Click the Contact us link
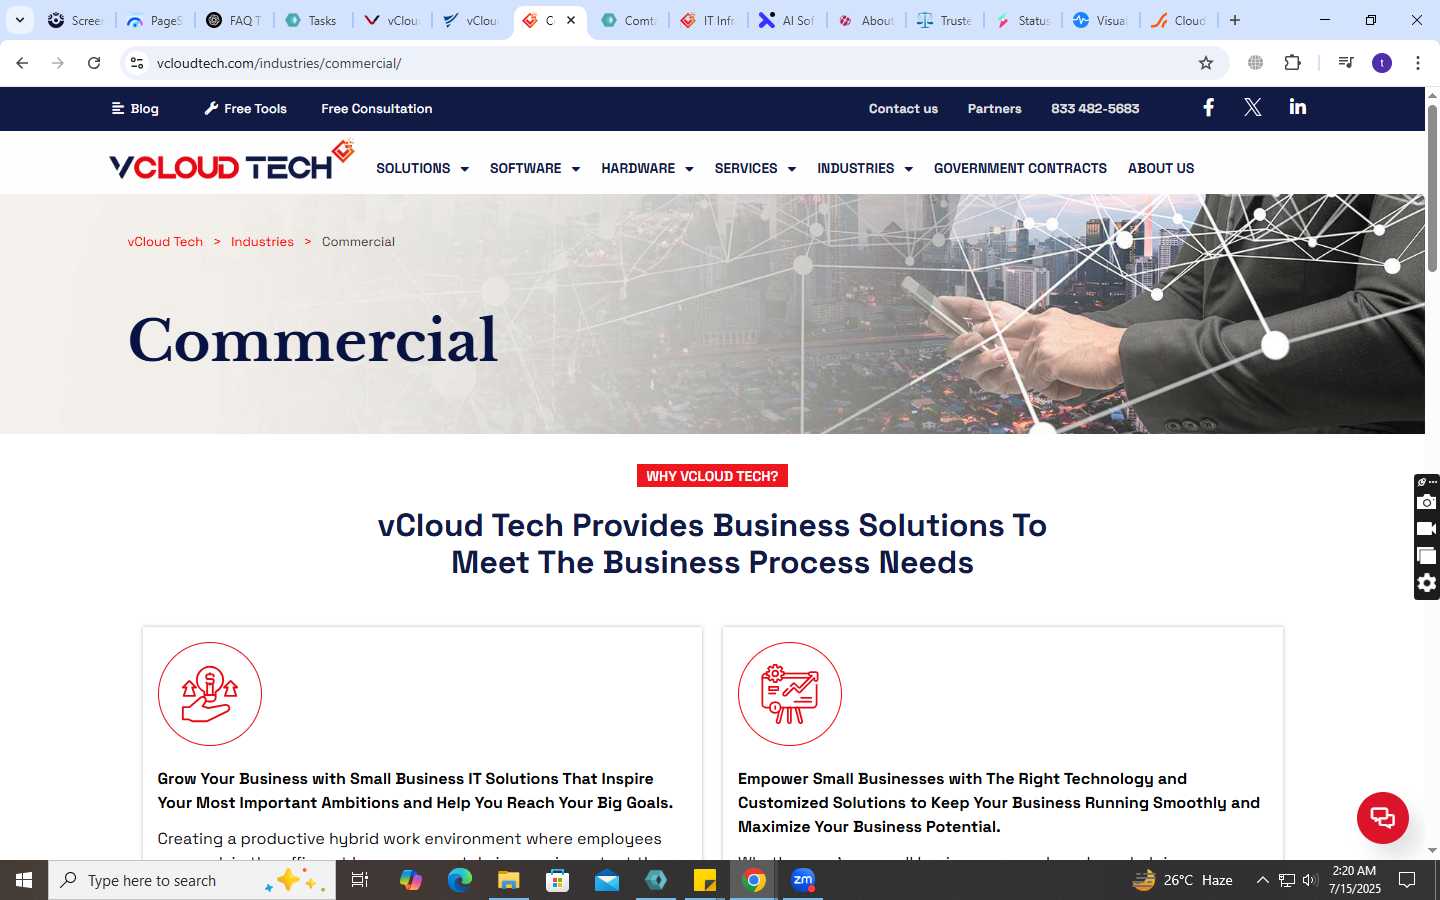This screenshot has width=1440, height=900. 903,109
